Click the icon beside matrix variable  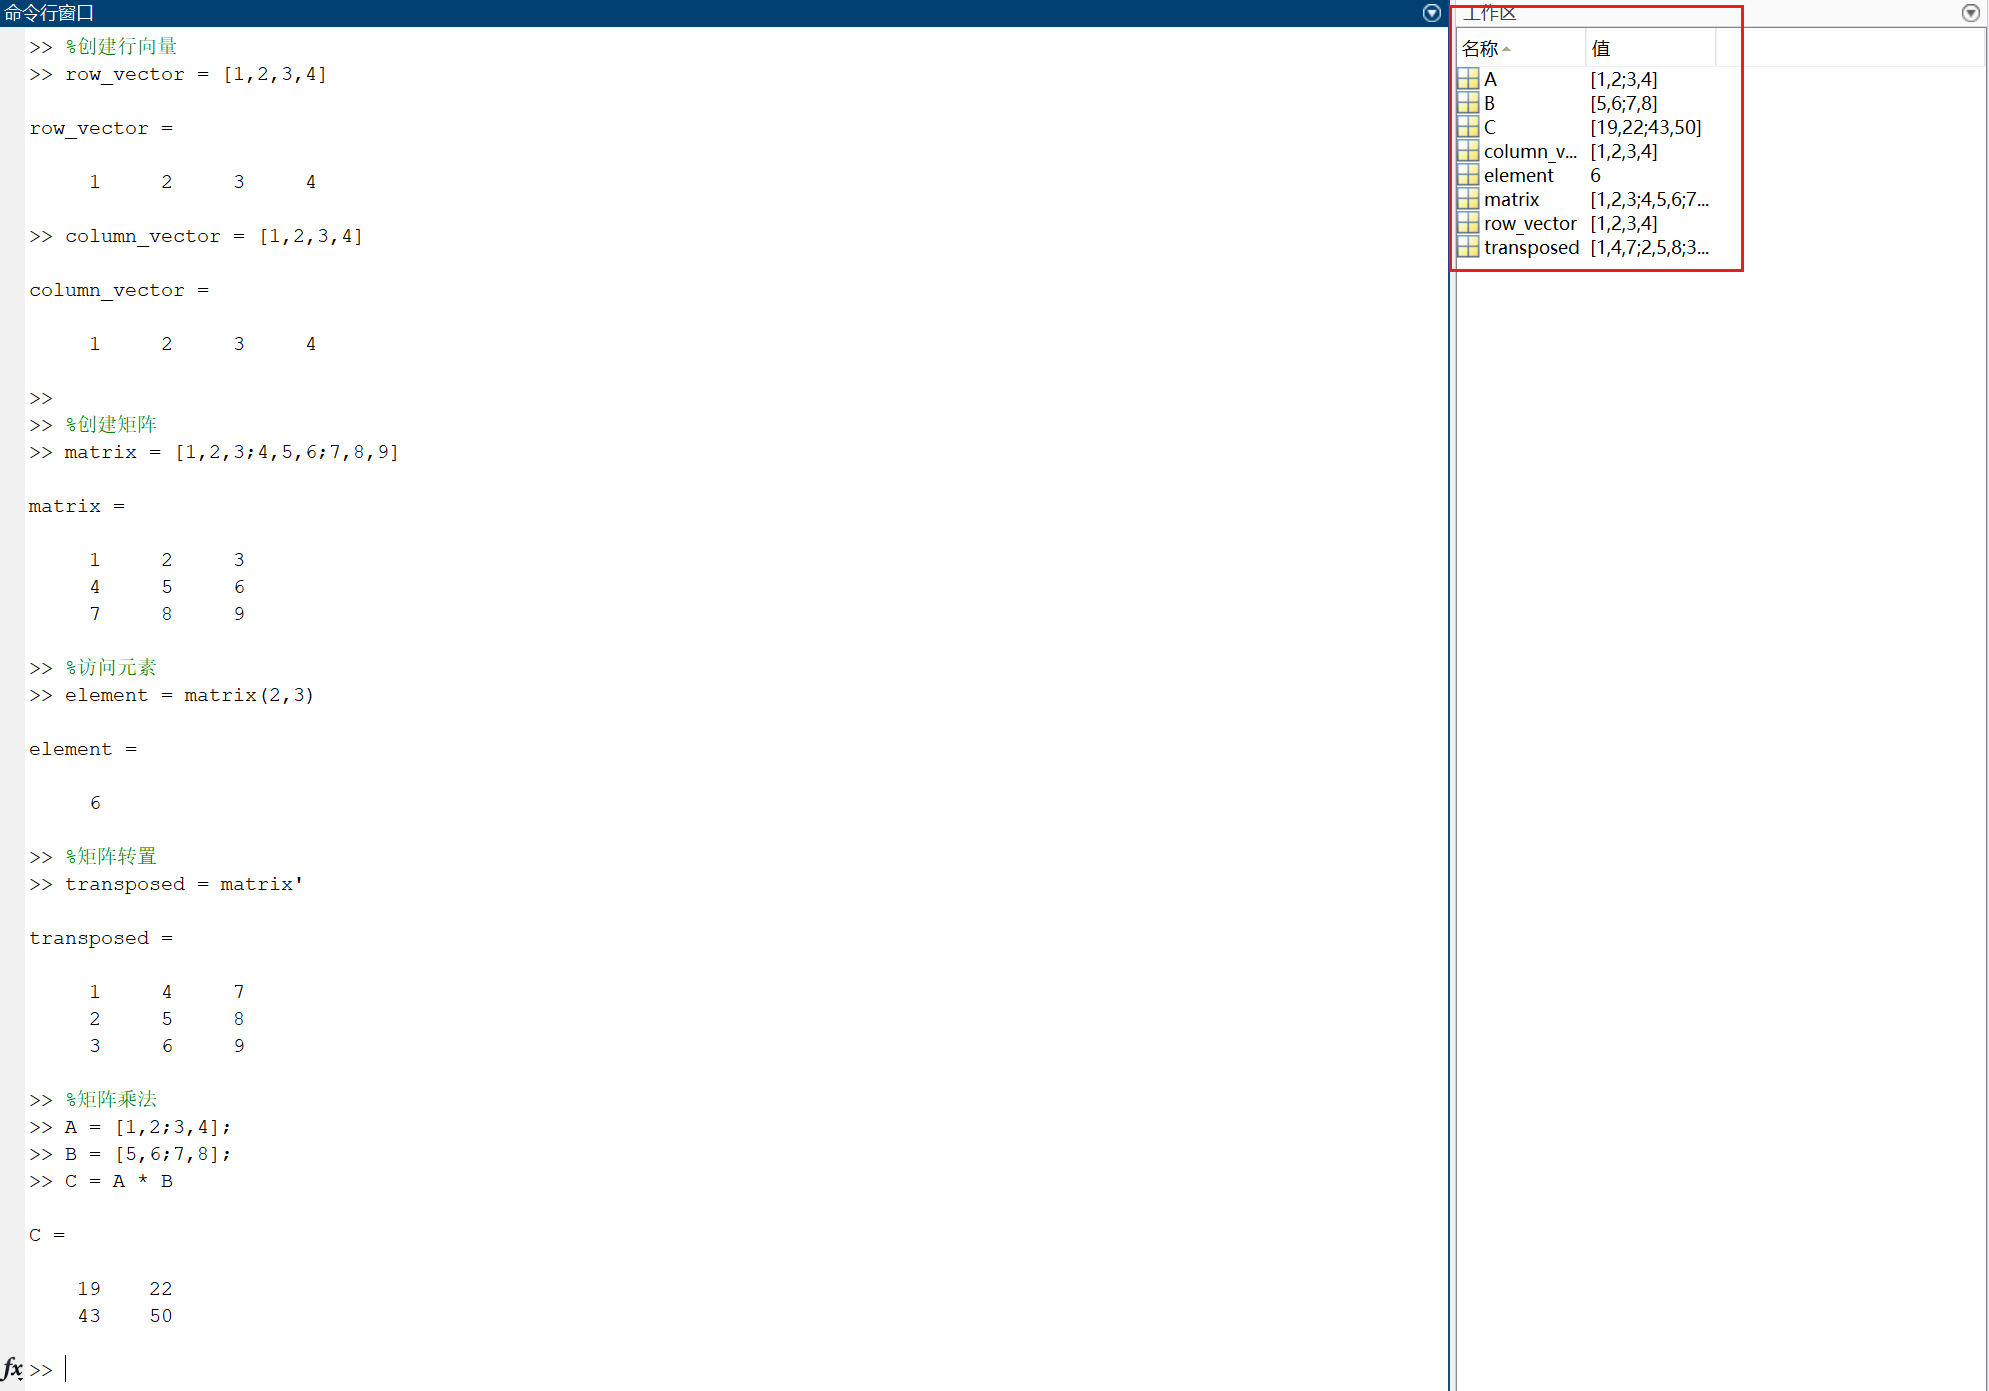(1467, 199)
